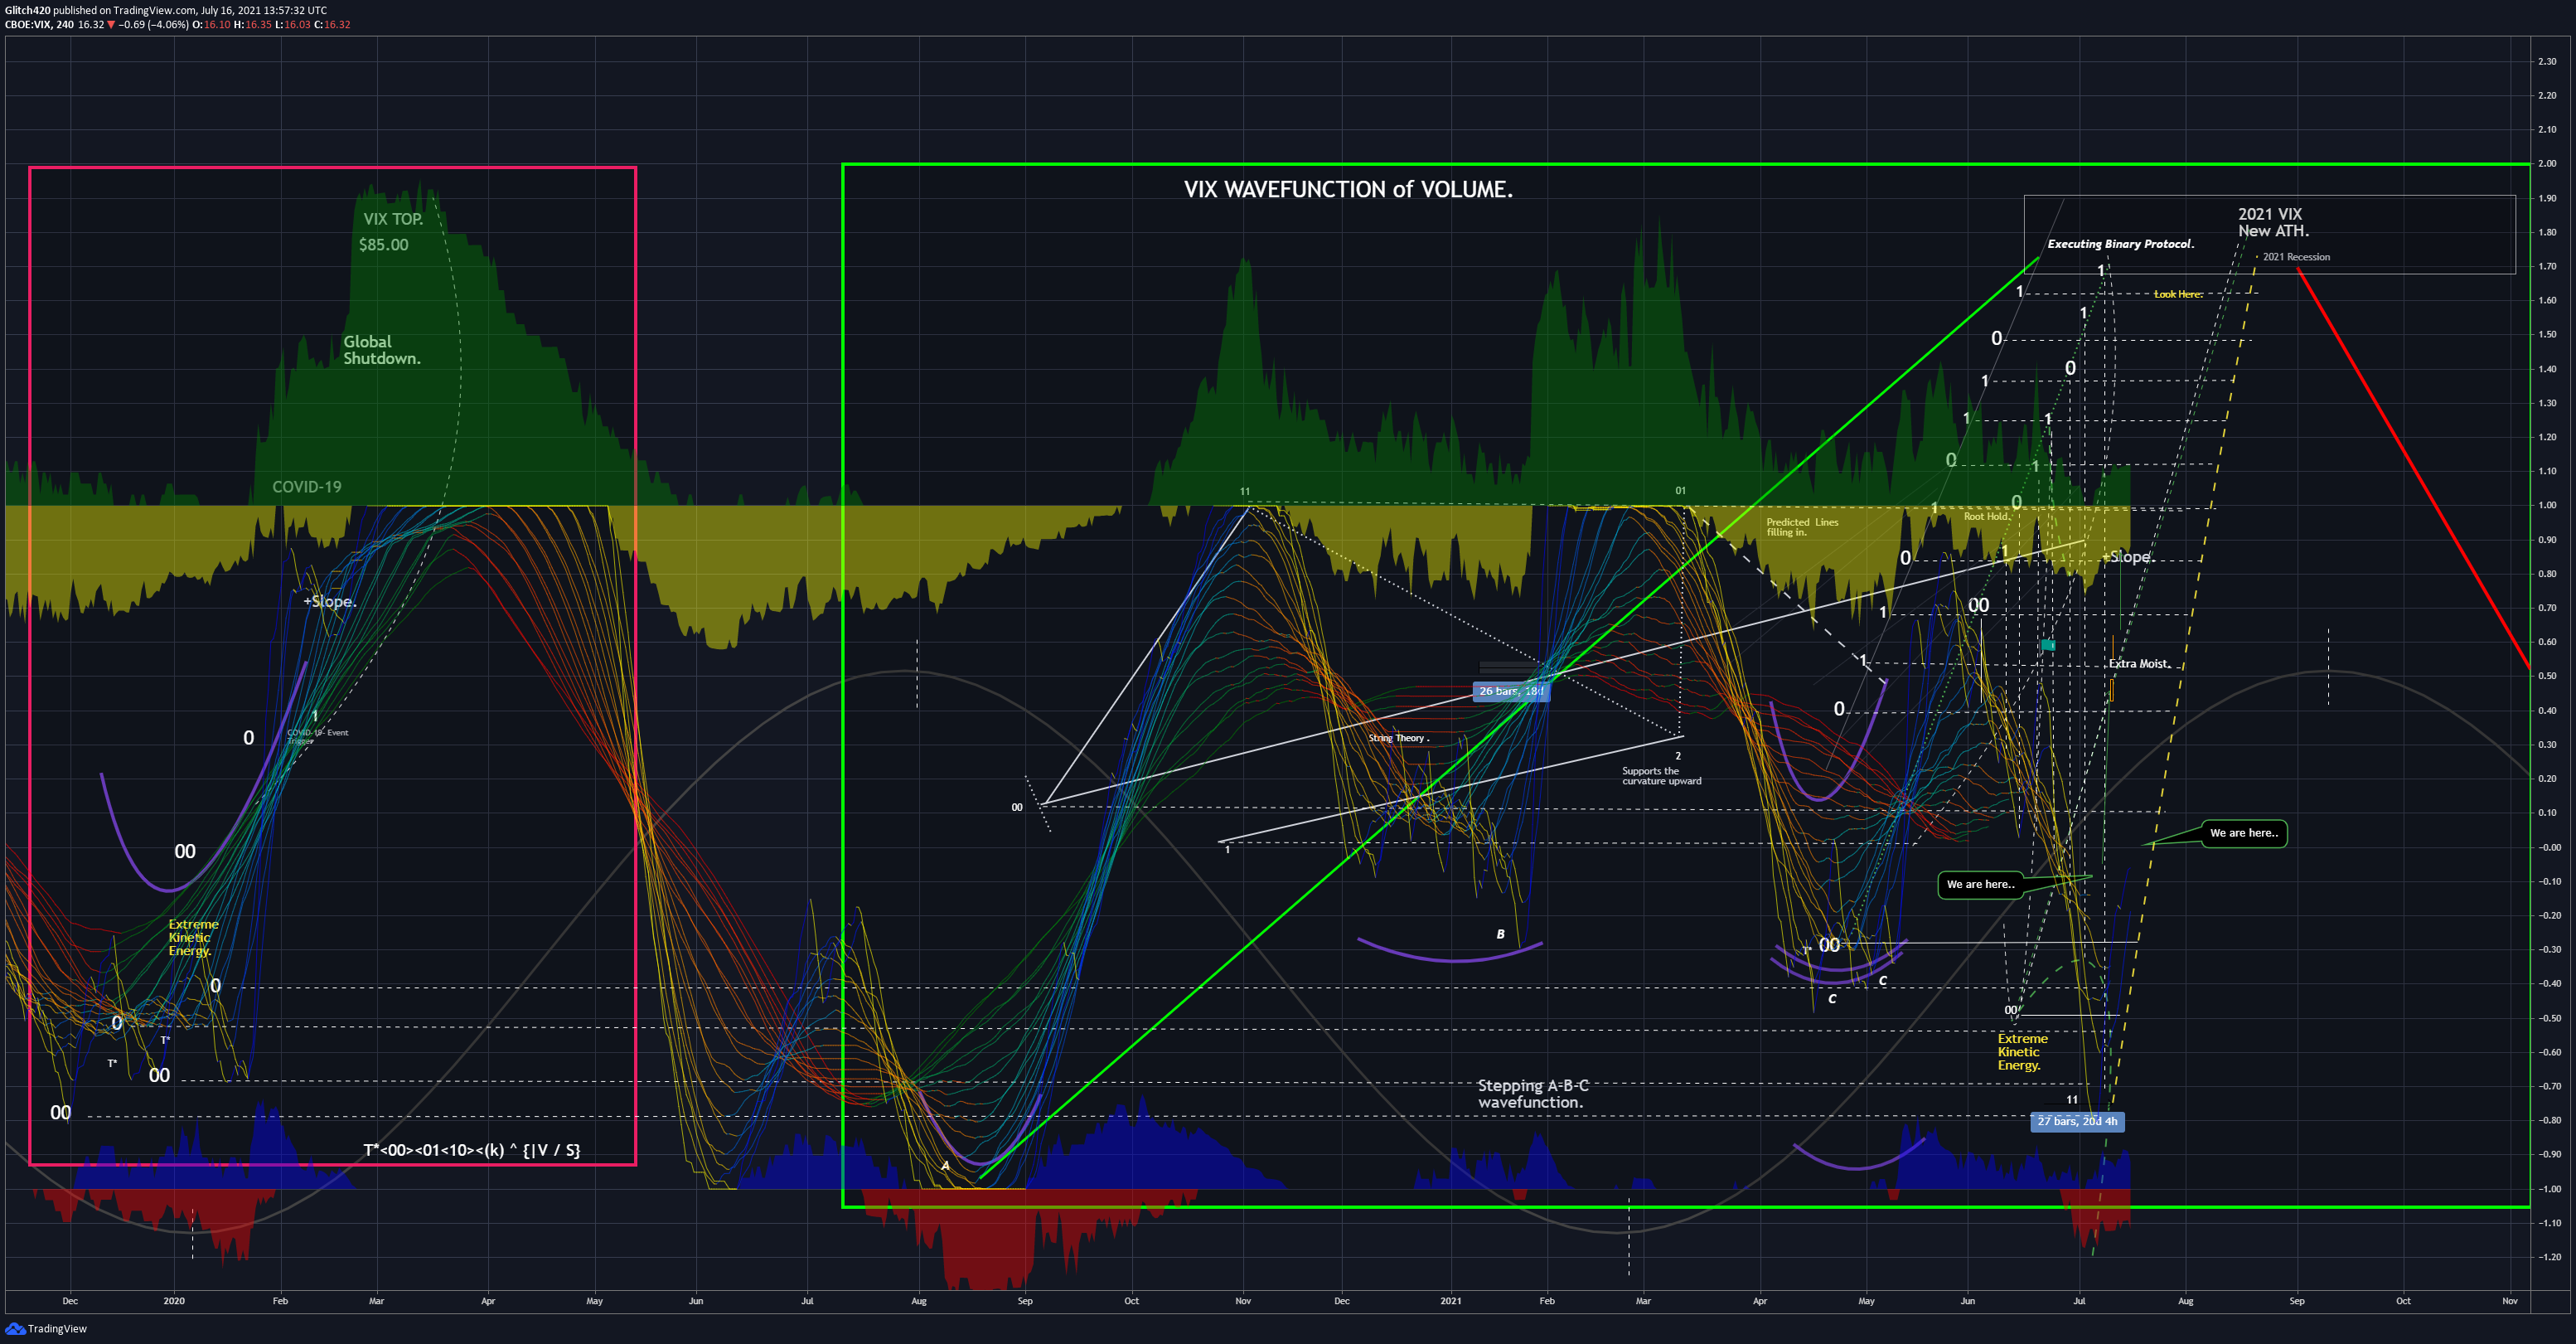Click the 2.00 value on the price axis
Screen dimensions: 2576x1344
tap(2546, 163)
